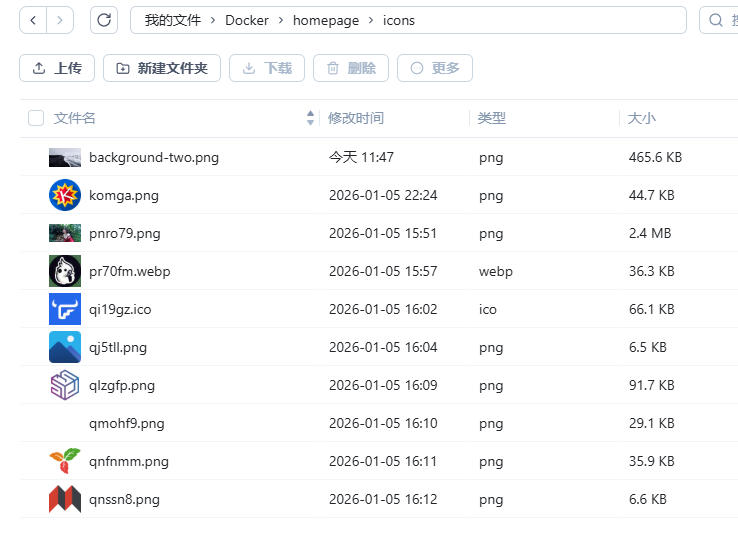Click the qlzgfp.png purple cube icon
The height and width of the screenshot is (543, 738).
click(x=65, y=385)
